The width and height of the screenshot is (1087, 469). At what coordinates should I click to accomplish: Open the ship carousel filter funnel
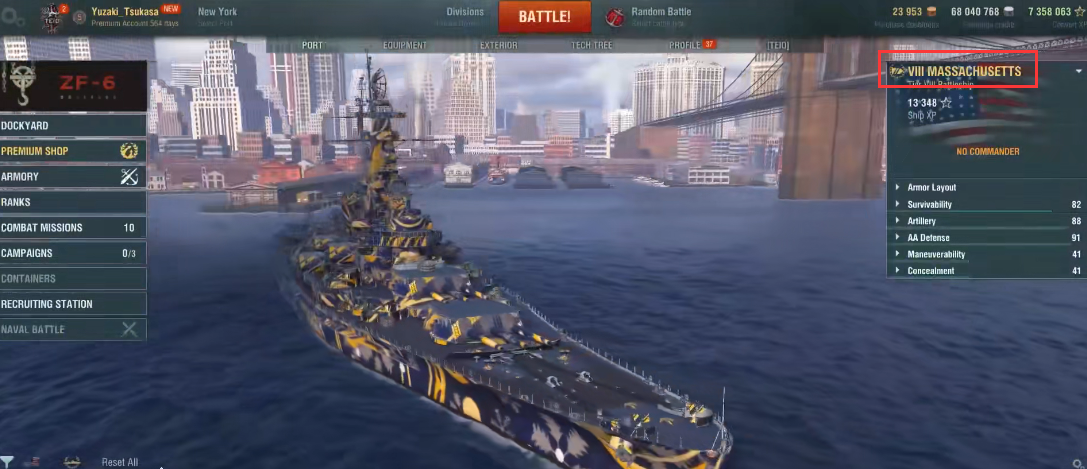pos(7,460)
